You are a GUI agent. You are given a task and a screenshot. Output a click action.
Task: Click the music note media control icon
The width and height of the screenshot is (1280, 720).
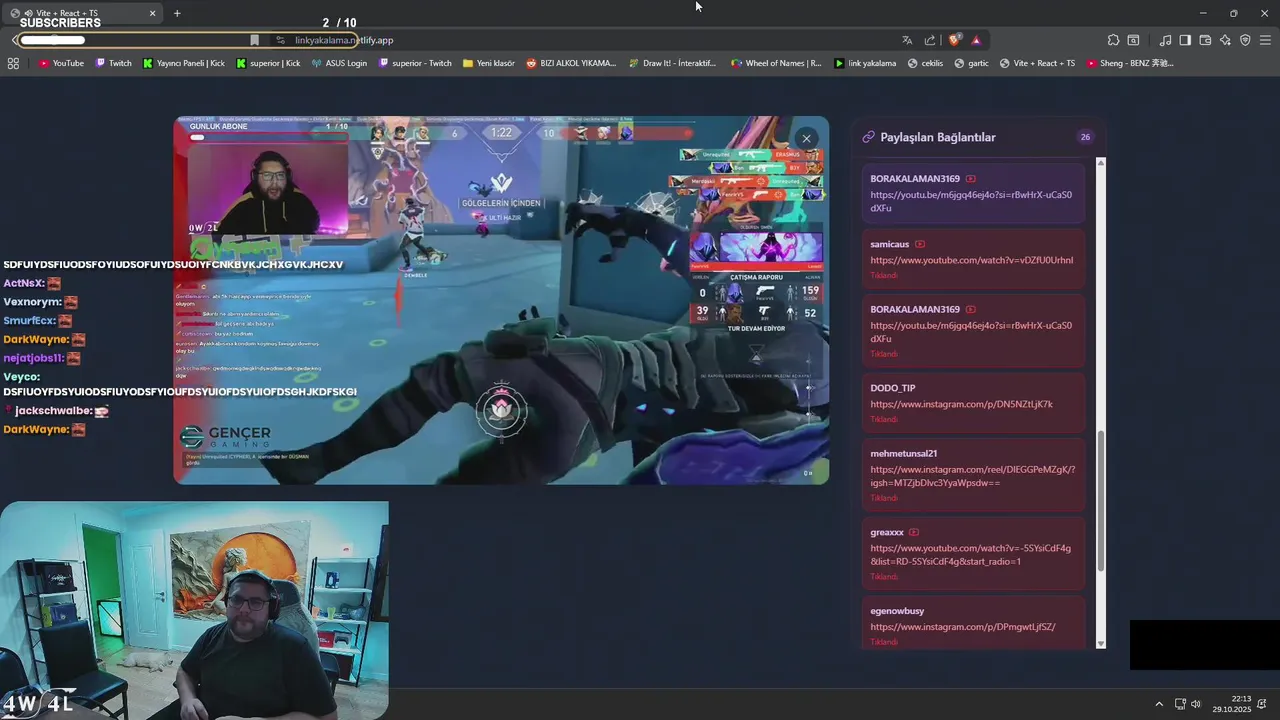(1165, 40)
